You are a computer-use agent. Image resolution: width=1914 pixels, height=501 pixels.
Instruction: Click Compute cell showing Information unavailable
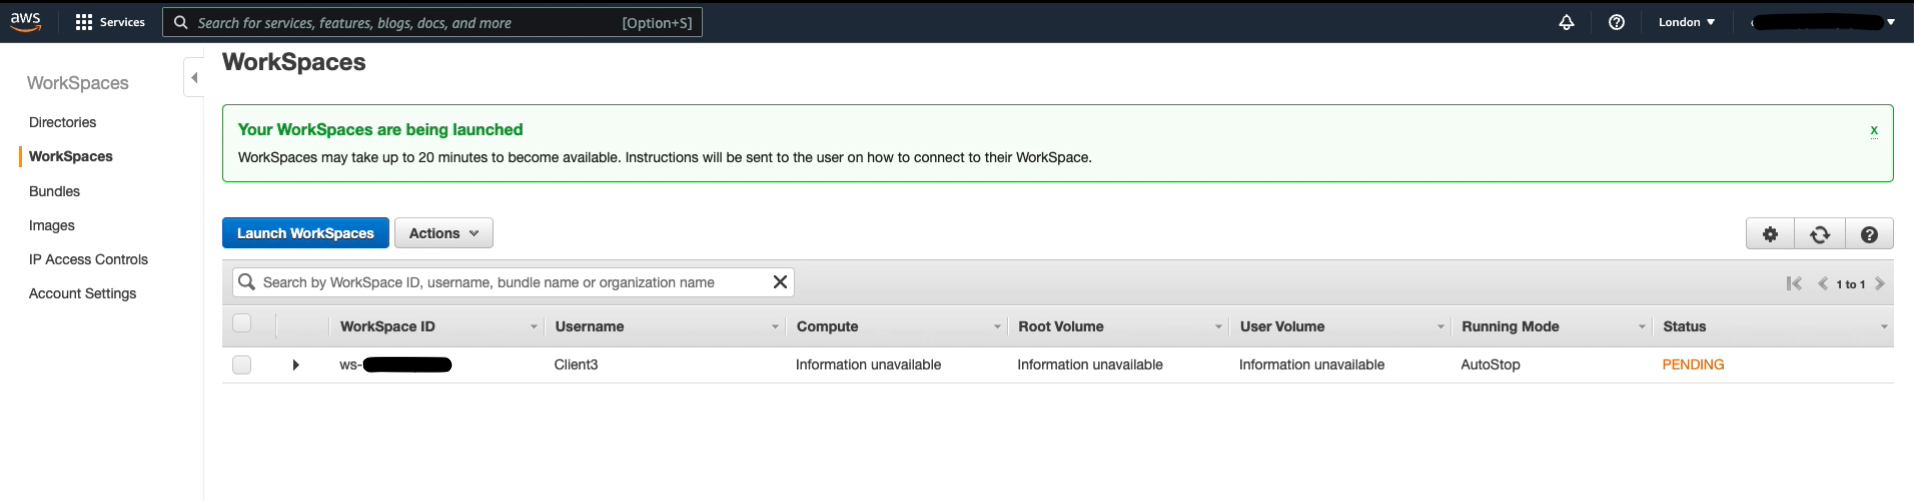[x=868, y=365]
